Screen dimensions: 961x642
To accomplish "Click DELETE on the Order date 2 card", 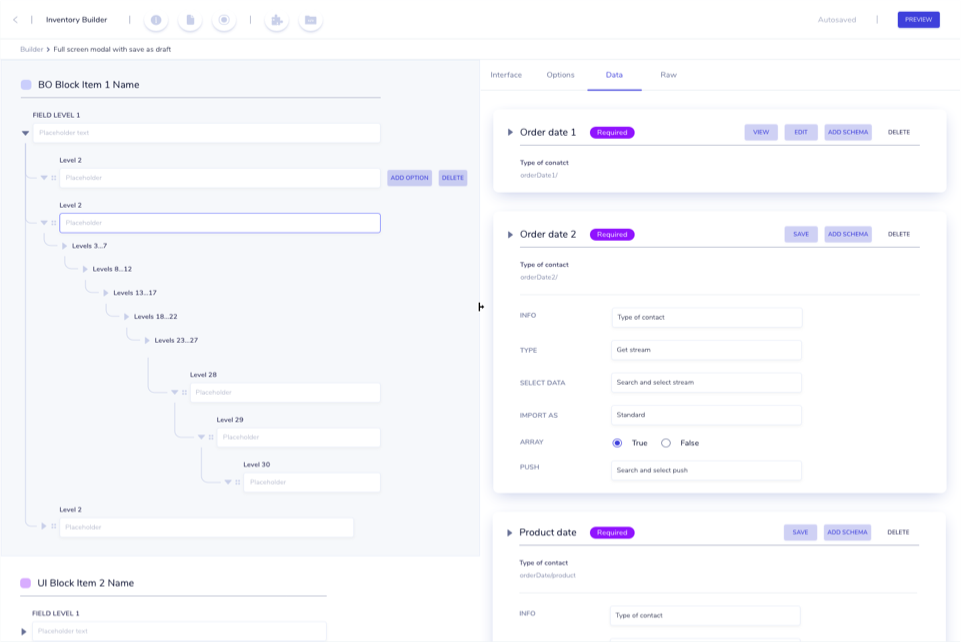I will tap(898, 235).
